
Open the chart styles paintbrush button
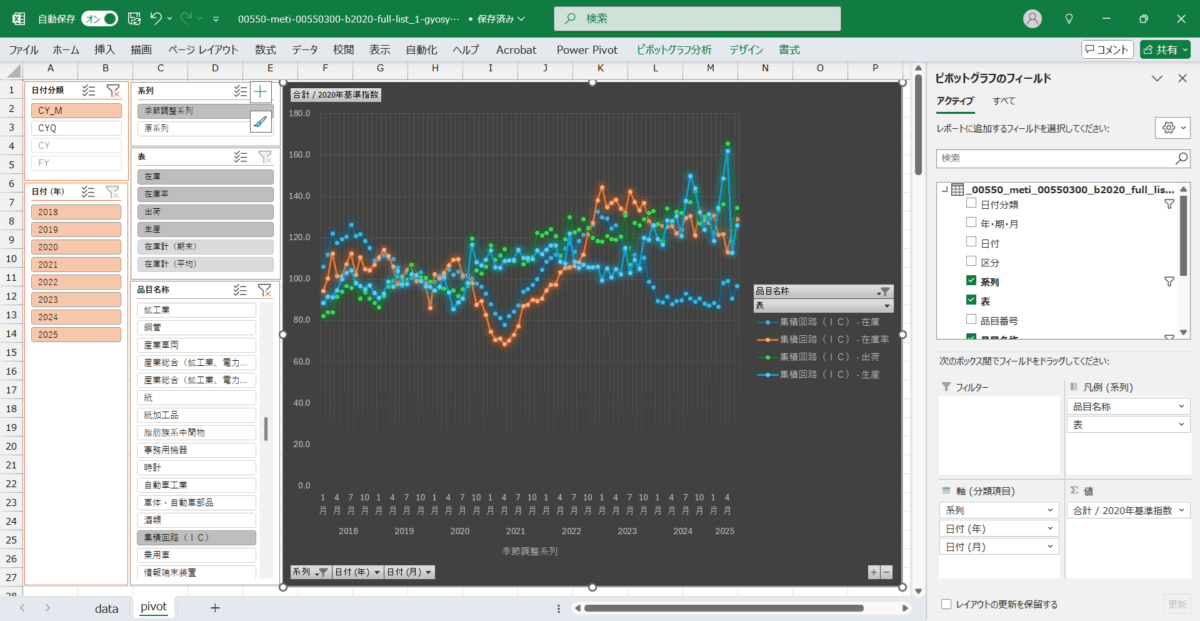260,121
